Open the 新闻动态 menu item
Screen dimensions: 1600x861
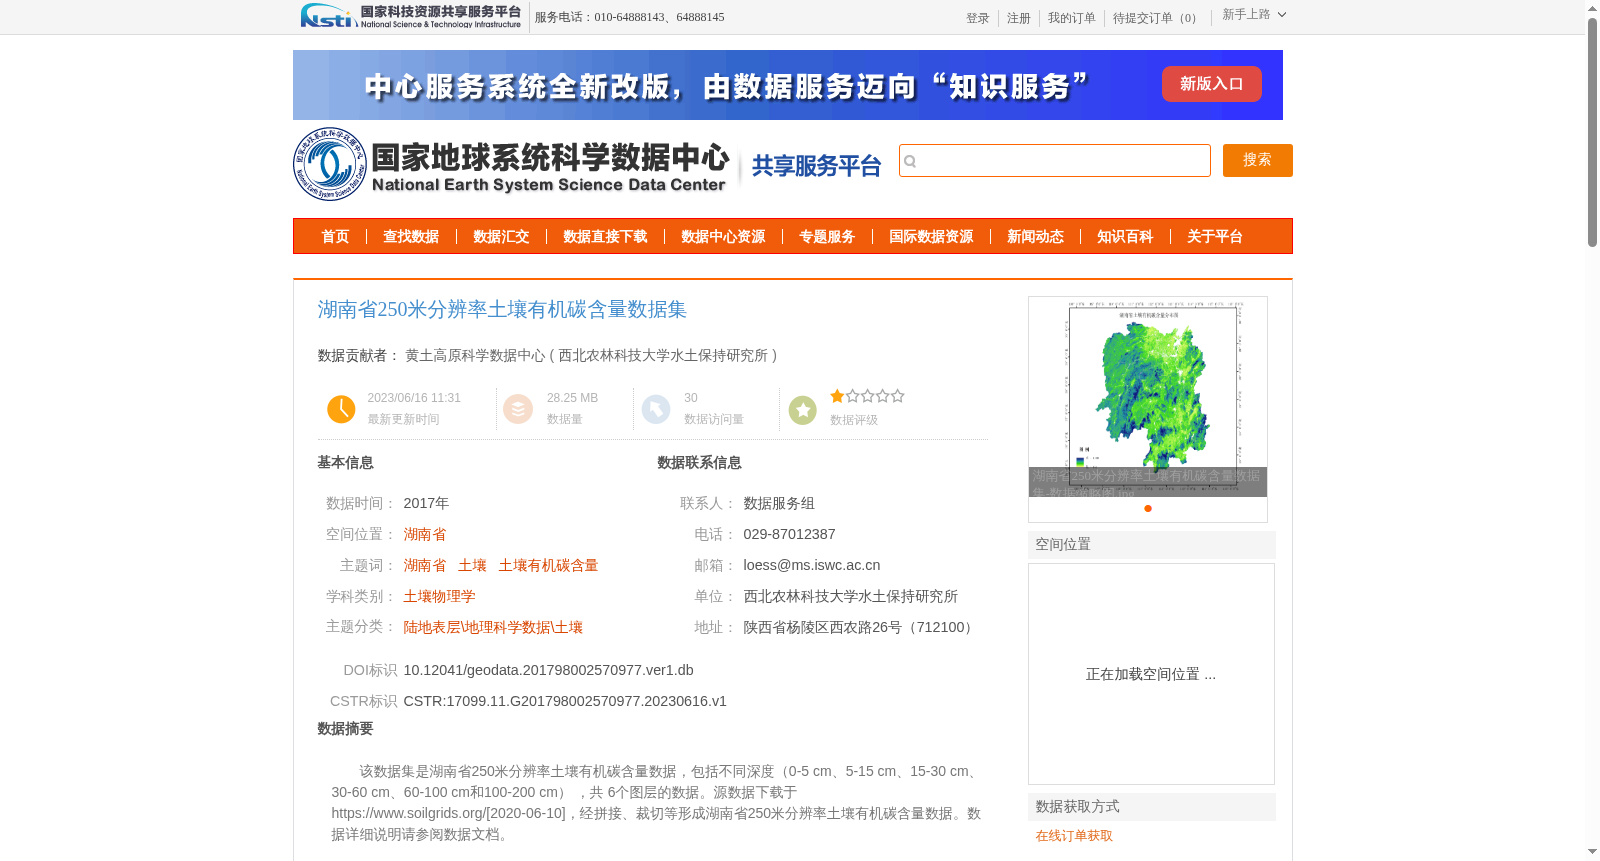click(1035, 237)
